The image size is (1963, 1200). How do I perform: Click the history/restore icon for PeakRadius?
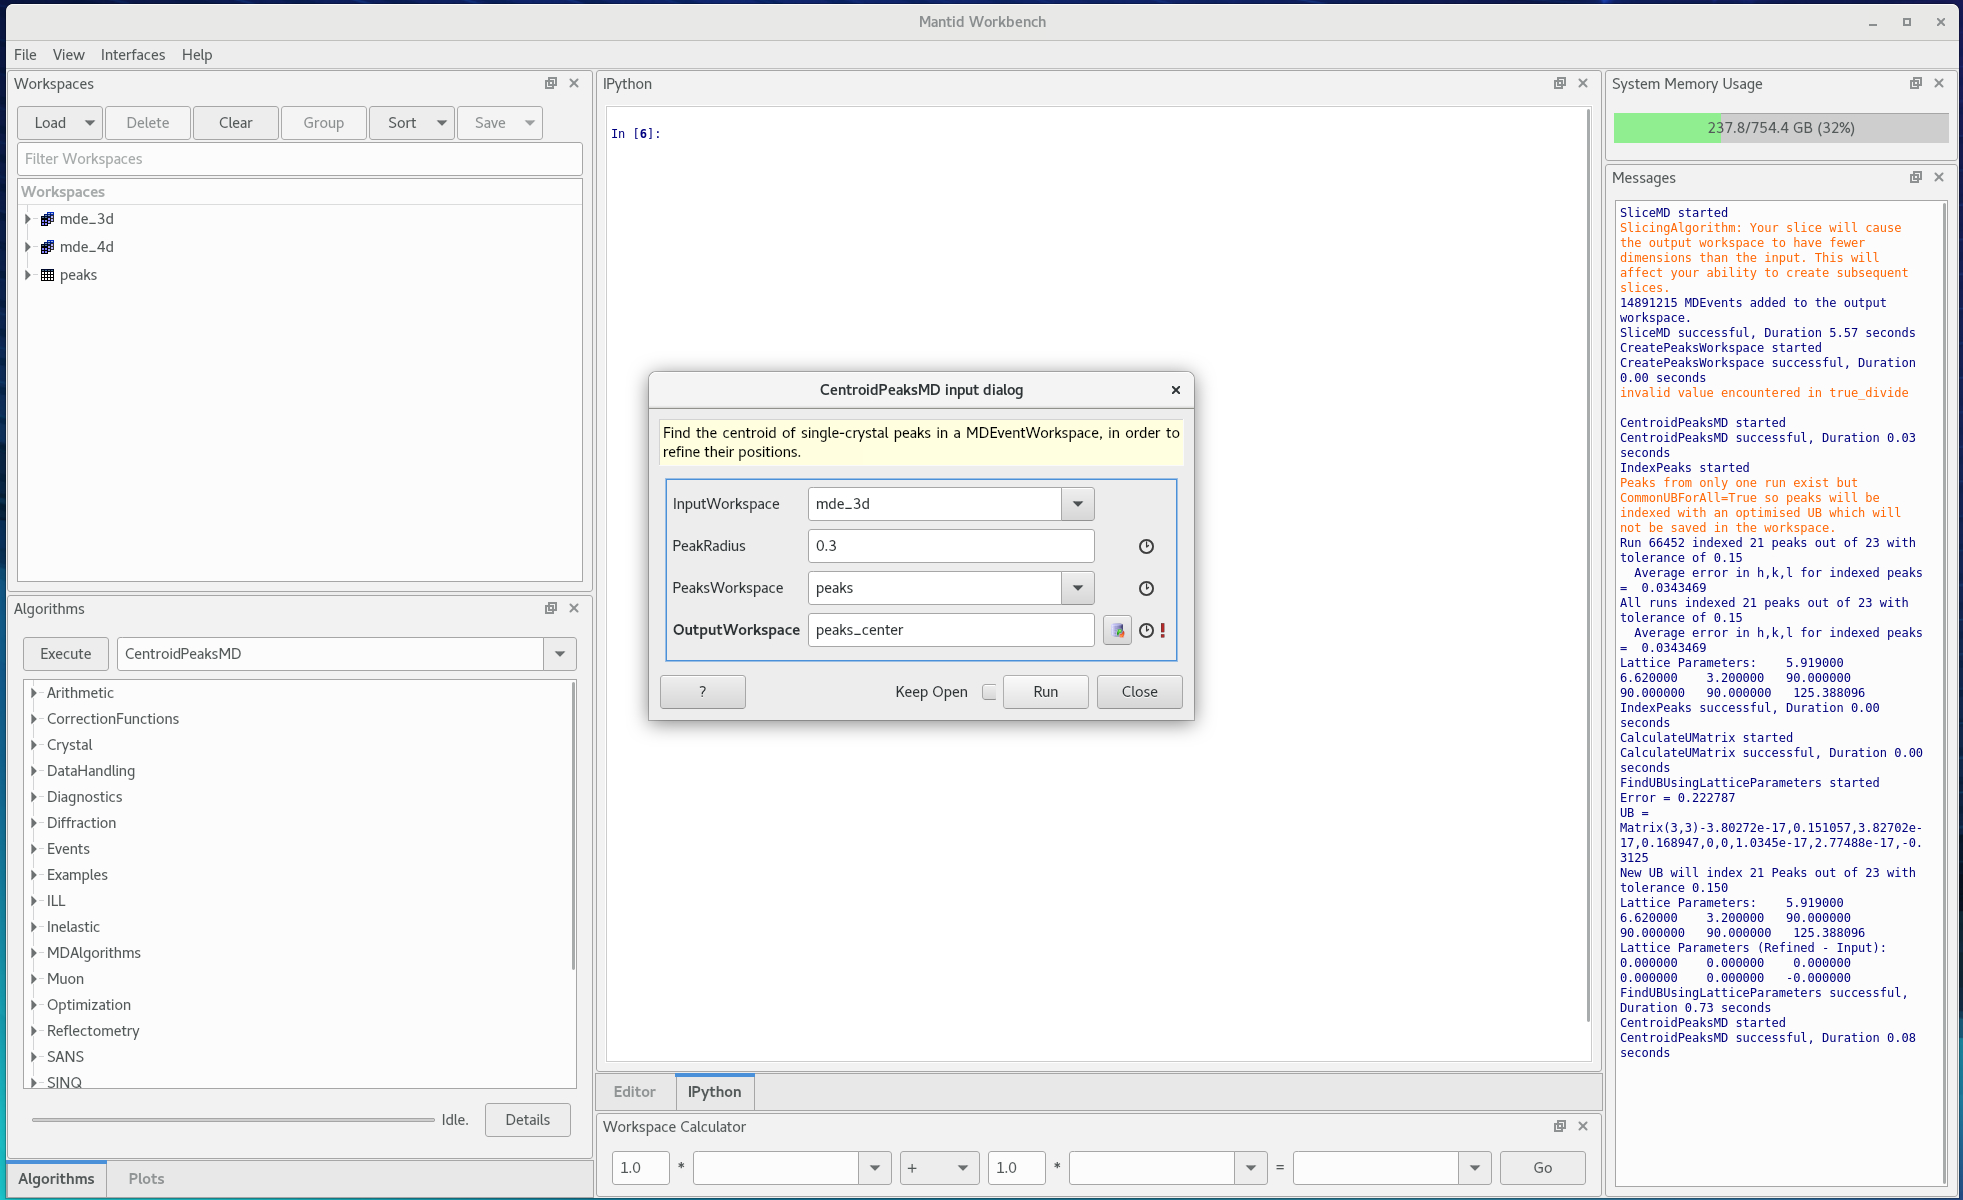1146,547
